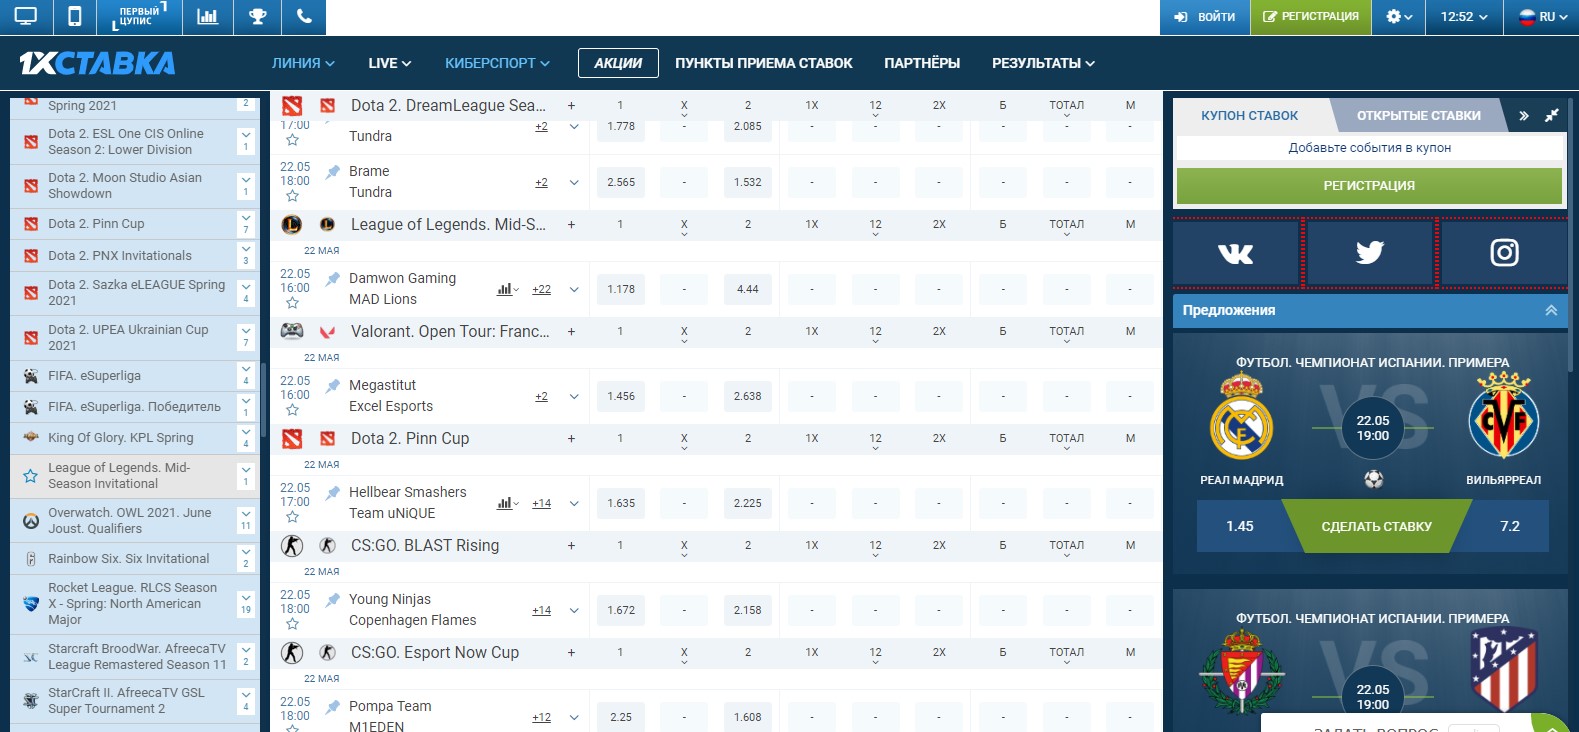Open +22 more markets for Damwon Gaming
The width and height of the screenshot is (1579, 732).
tap(541, 290)
